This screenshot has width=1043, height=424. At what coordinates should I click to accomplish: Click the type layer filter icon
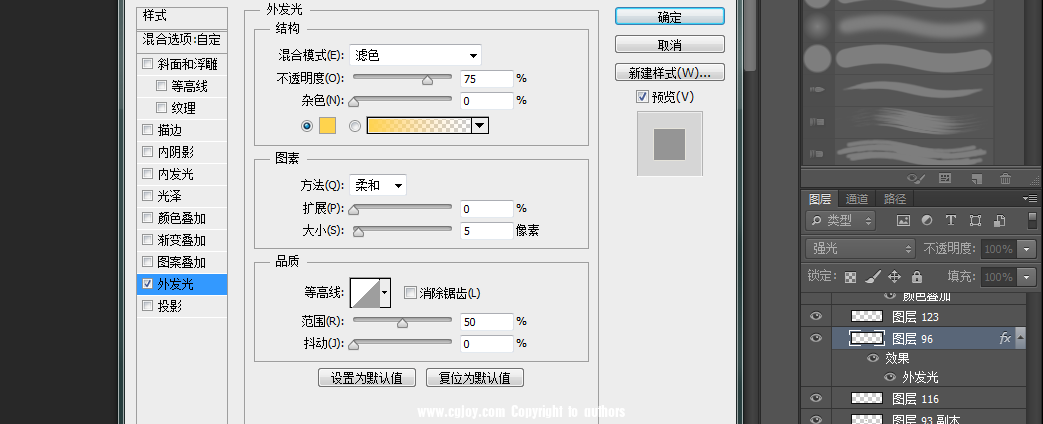point(950,220)
